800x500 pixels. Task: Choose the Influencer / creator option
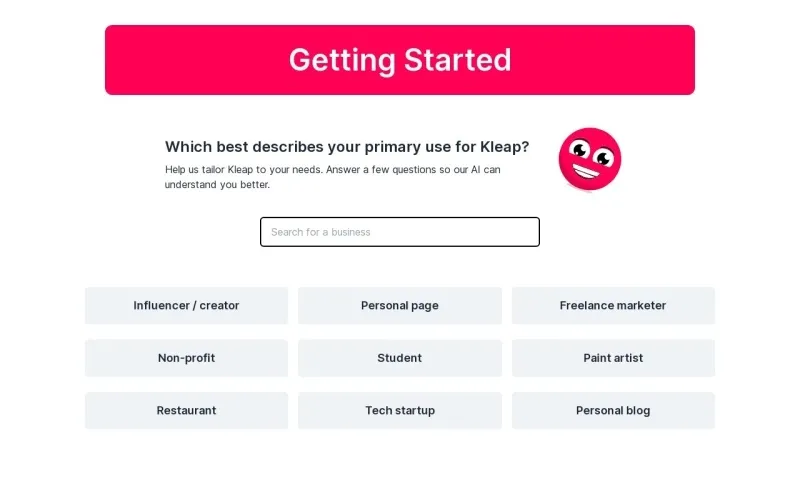186,306
